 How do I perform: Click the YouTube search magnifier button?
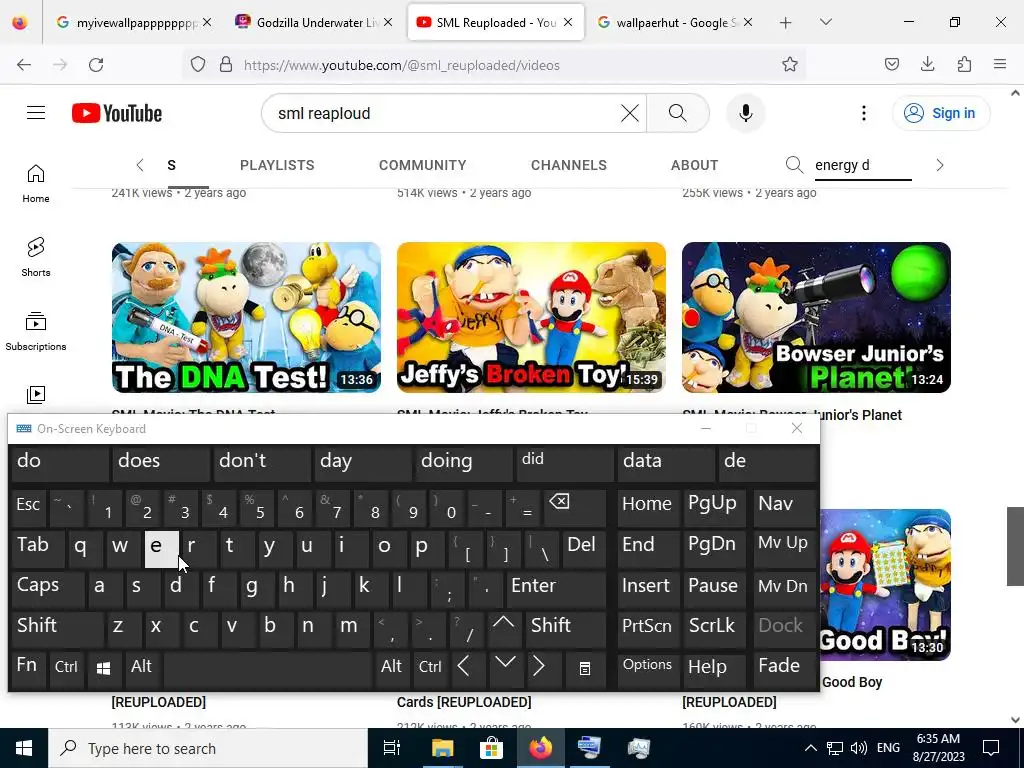coord(678,113)
